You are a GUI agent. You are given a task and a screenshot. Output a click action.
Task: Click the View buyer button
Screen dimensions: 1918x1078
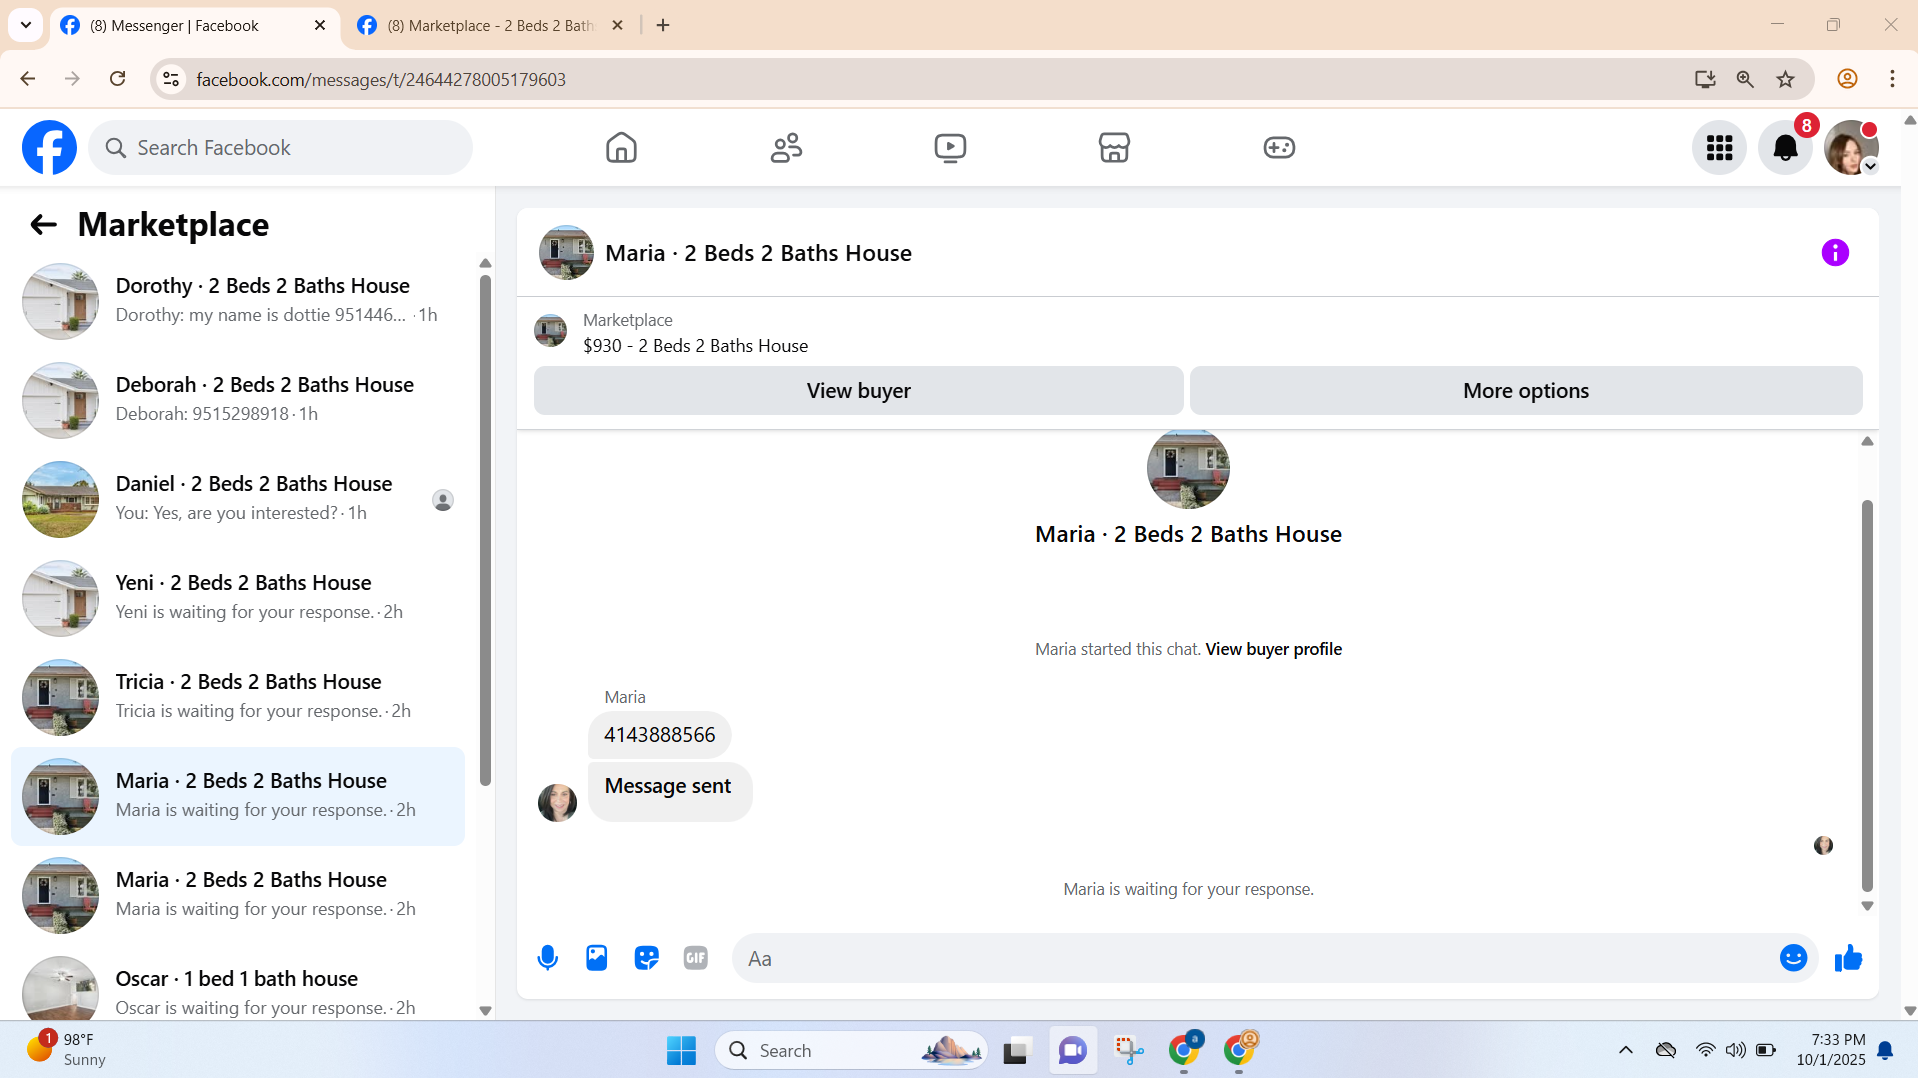[858, 391]
